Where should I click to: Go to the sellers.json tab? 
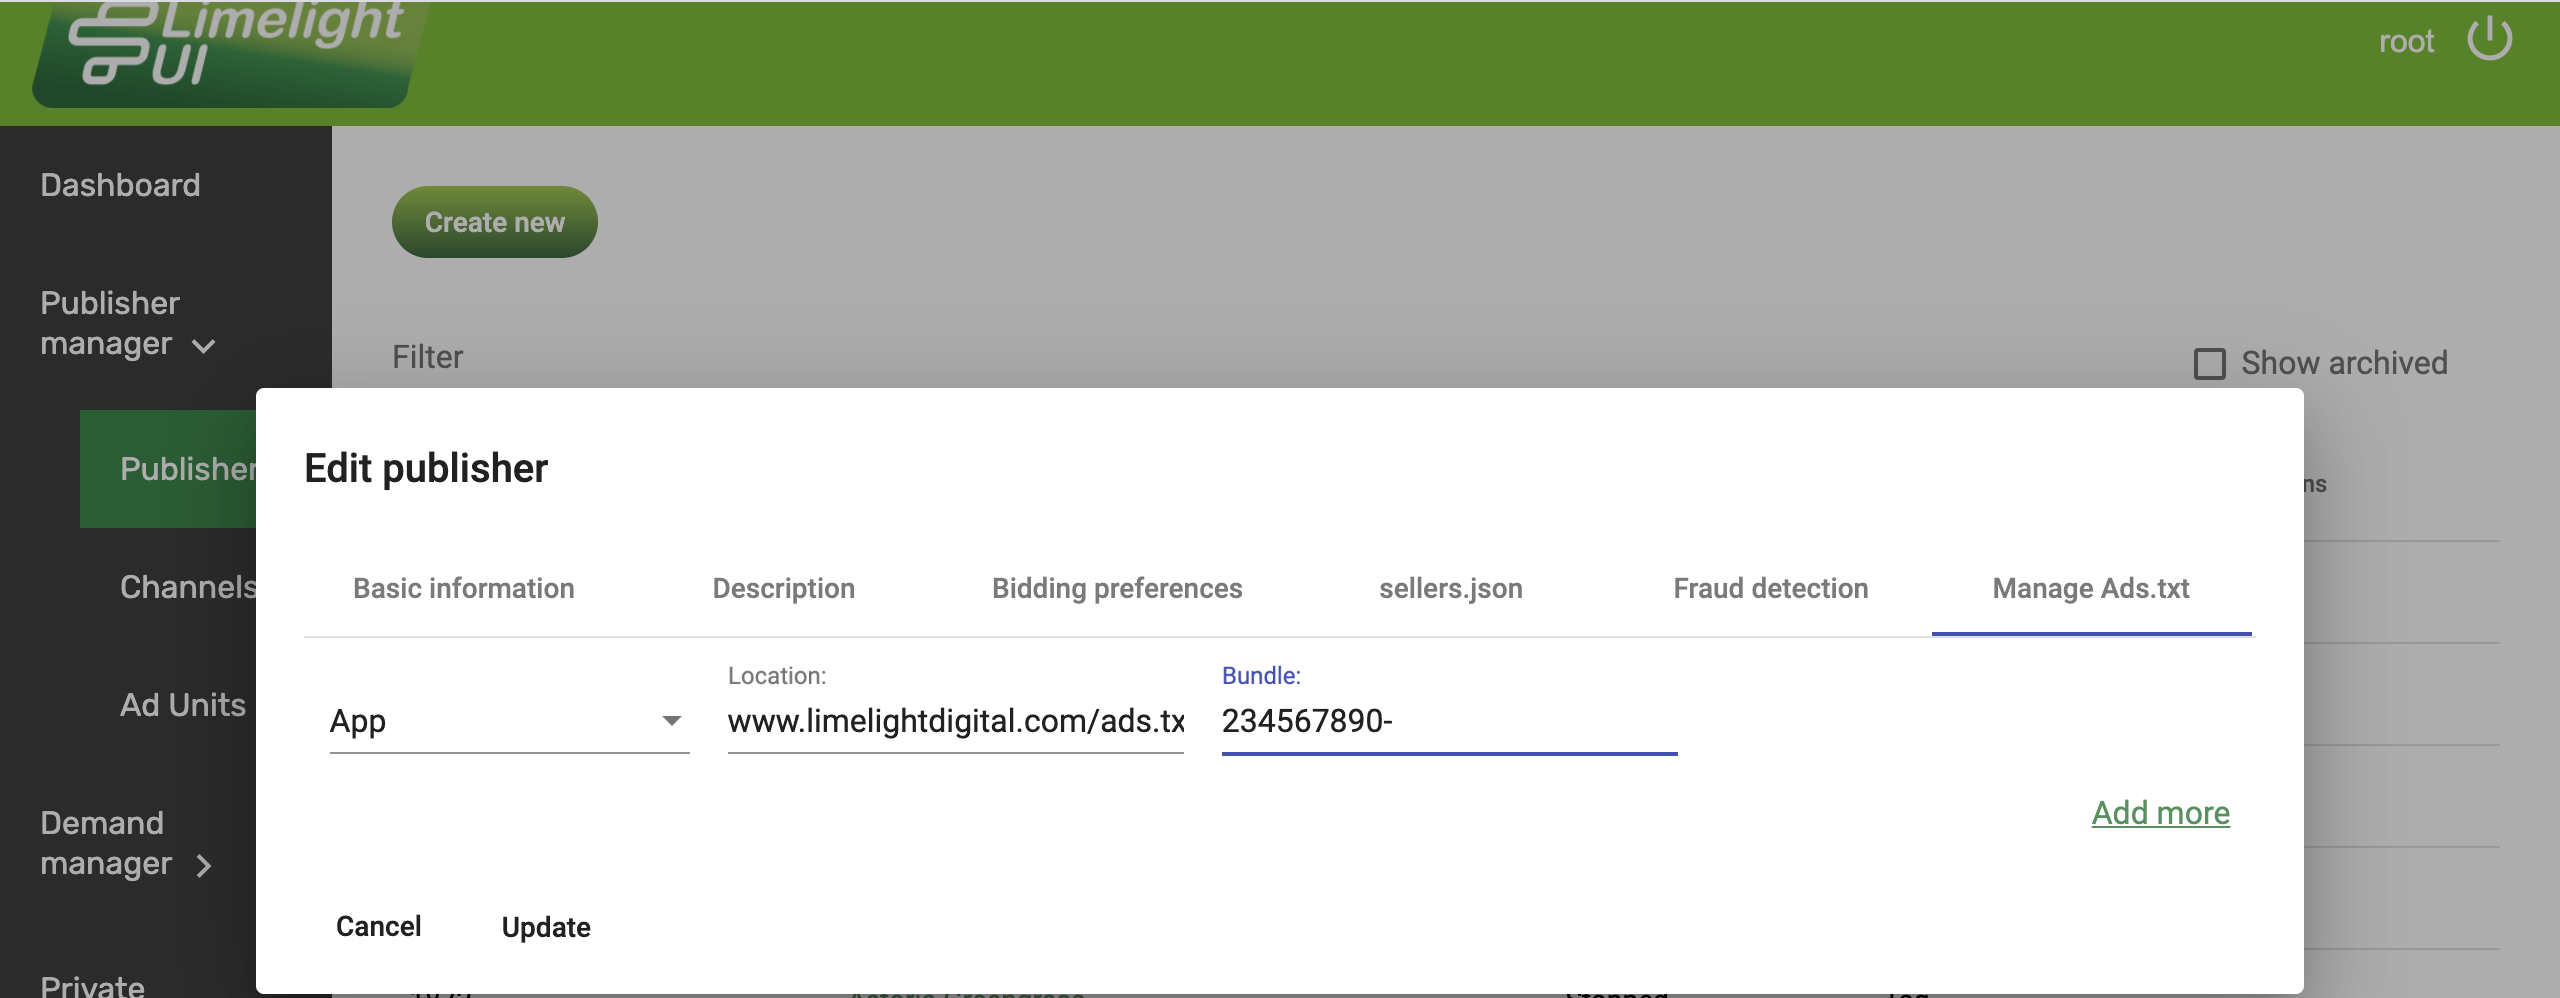pos(1450,588)
